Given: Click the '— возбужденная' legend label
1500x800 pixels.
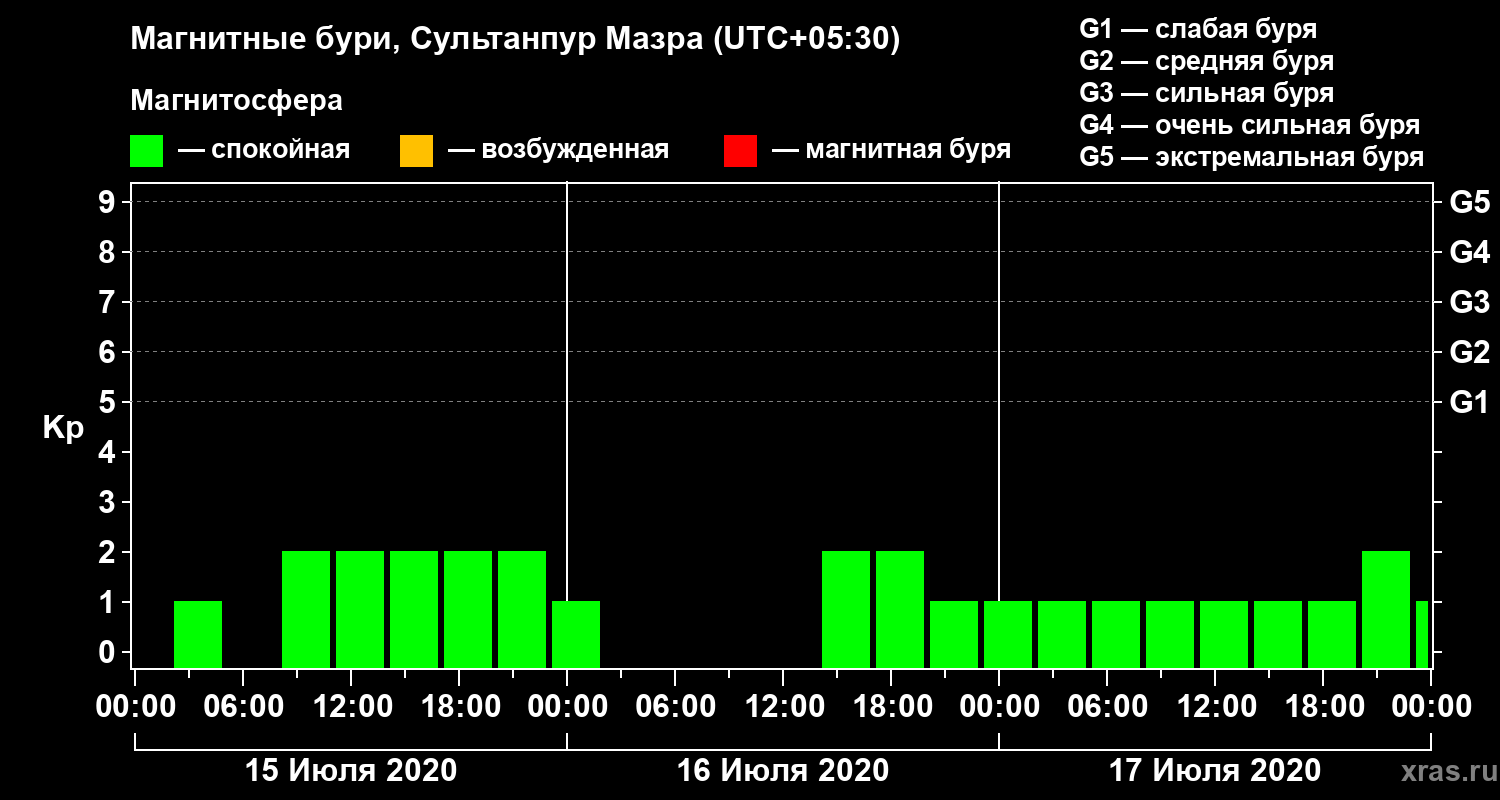Looking at the screenshot, I should (x=558, y=150).
